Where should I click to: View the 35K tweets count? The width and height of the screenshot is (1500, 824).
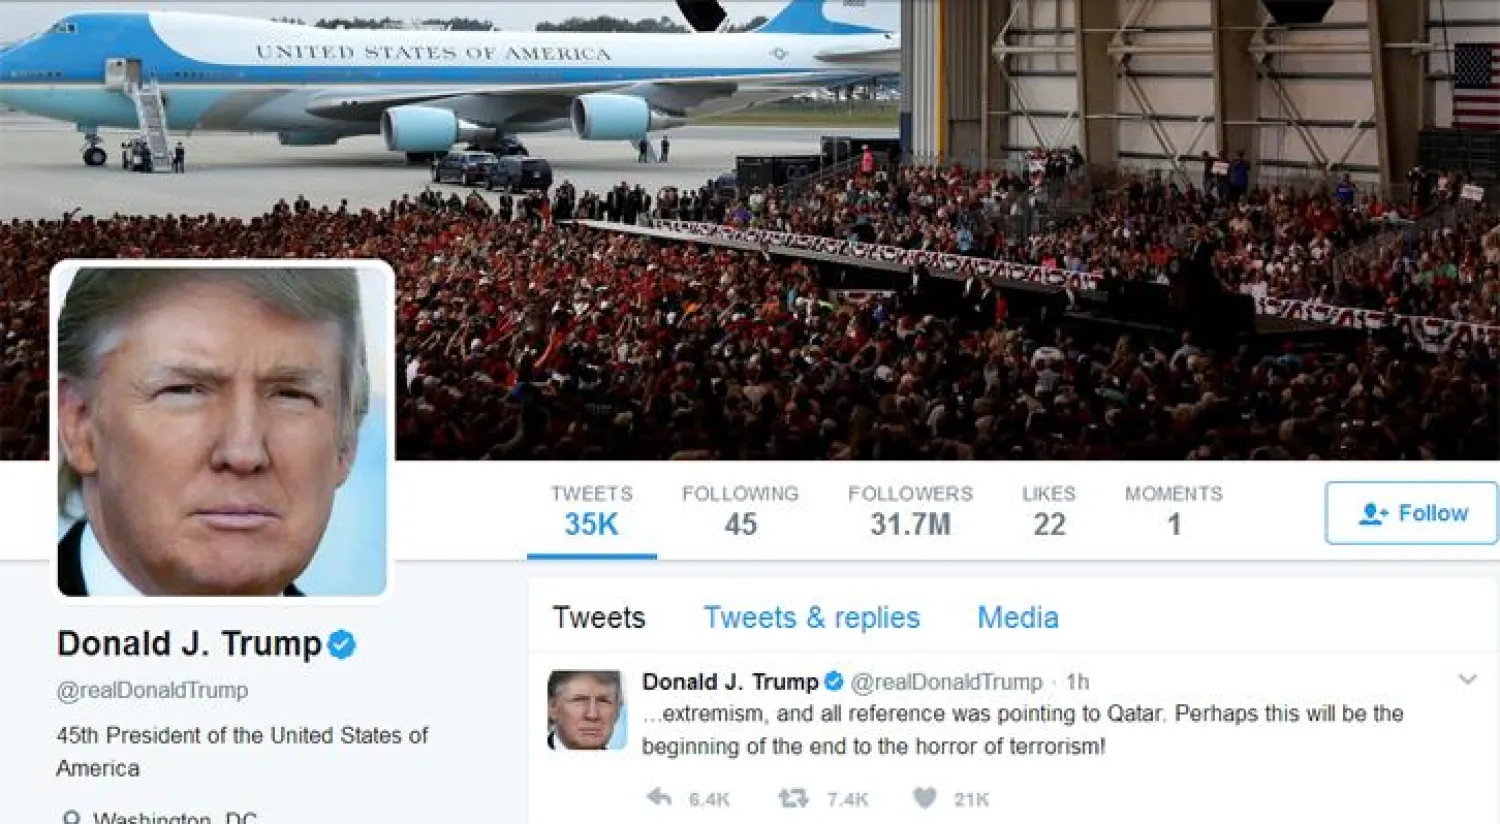click(x=591, y=511)
